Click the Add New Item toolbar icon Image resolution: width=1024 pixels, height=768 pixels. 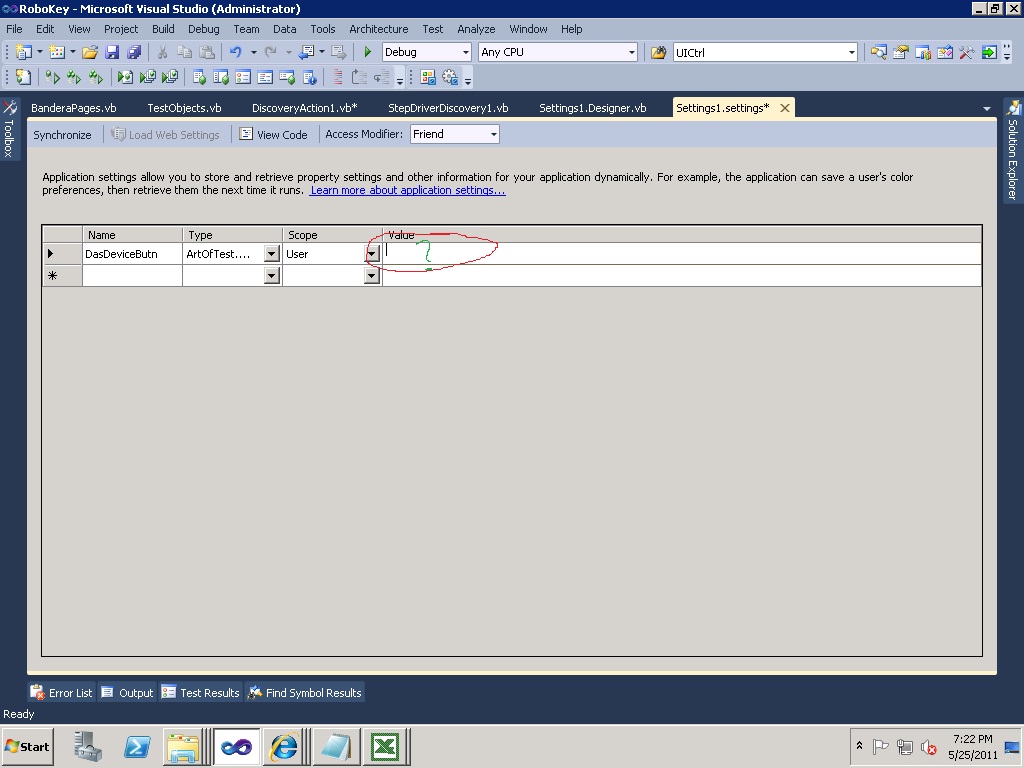[x=57, y=52]
